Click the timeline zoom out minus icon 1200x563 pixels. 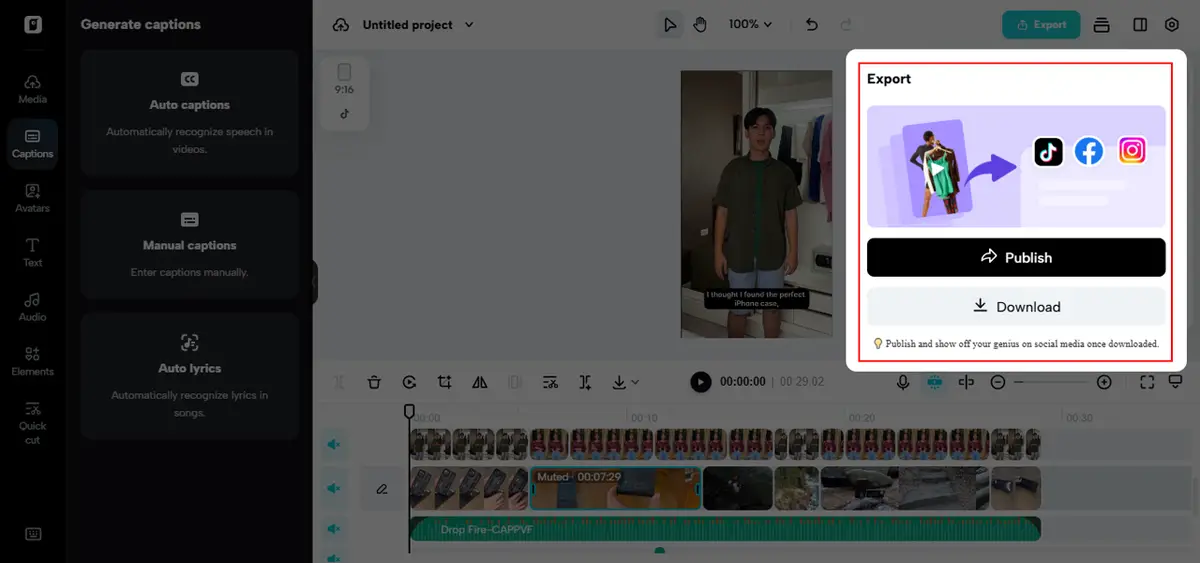pos(998,382)
